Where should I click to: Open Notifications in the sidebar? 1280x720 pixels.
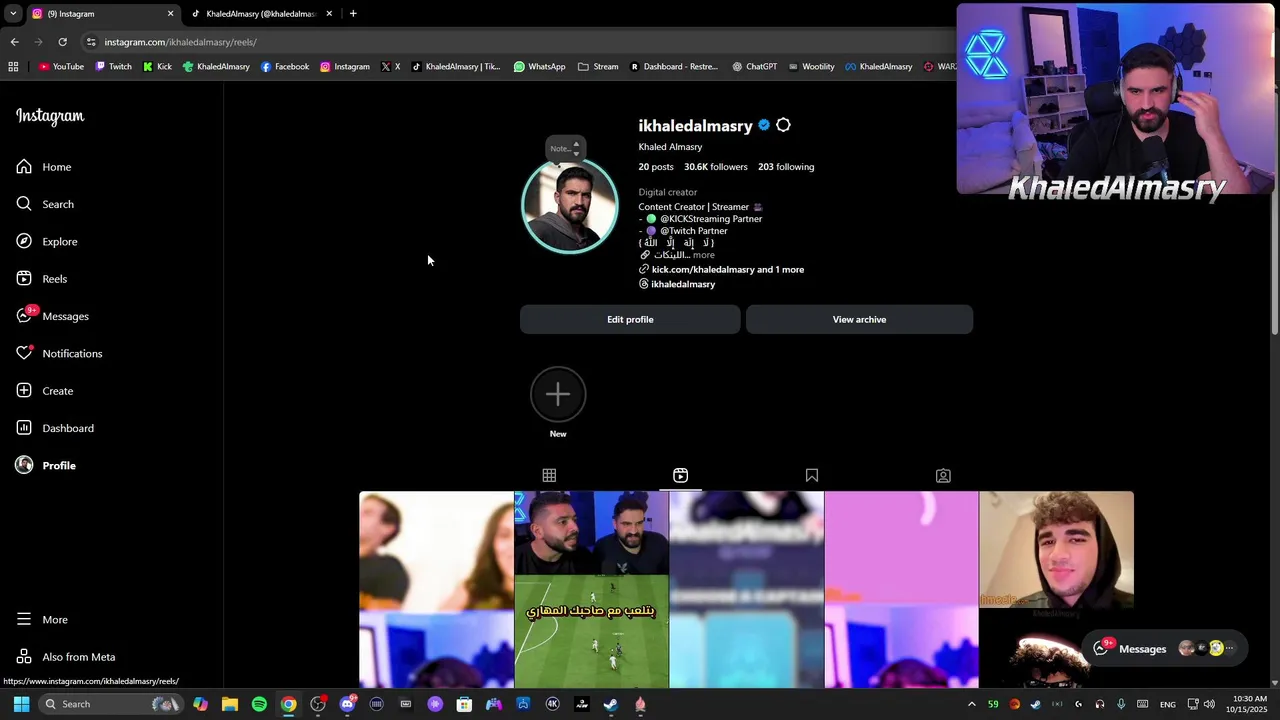point(60,354)
